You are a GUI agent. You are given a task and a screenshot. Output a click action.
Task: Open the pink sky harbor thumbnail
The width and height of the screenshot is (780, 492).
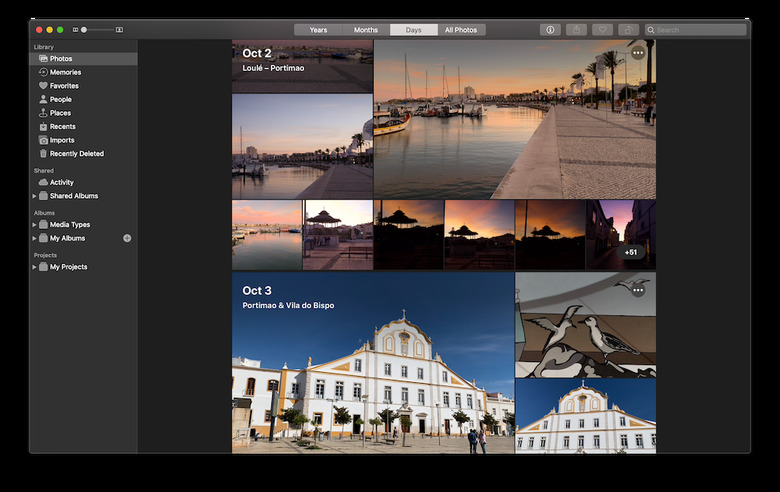pyautogui.click(x=267, y=235)
